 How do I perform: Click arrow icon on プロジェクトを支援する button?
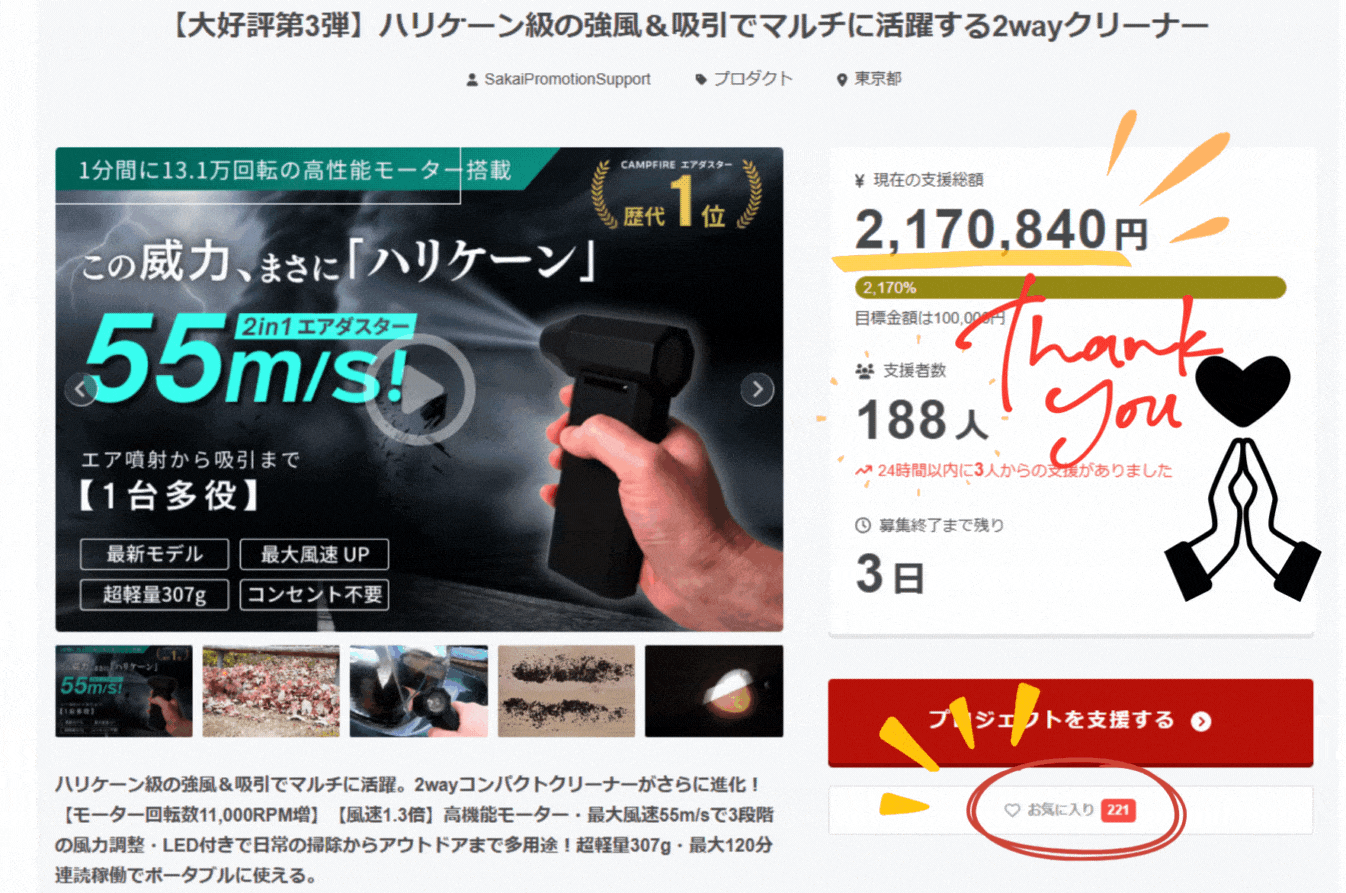[x=1201, y=721]
